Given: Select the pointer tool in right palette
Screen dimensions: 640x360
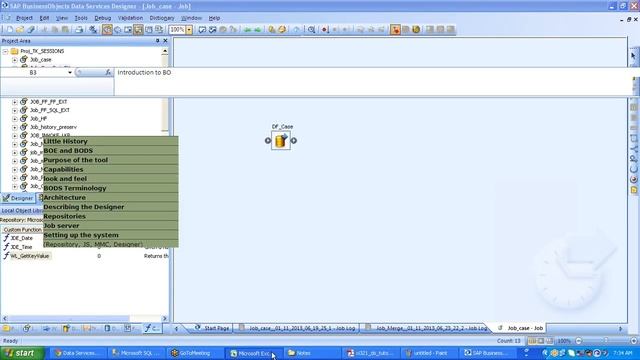Looking at the screenshot, I should point(633,56).
